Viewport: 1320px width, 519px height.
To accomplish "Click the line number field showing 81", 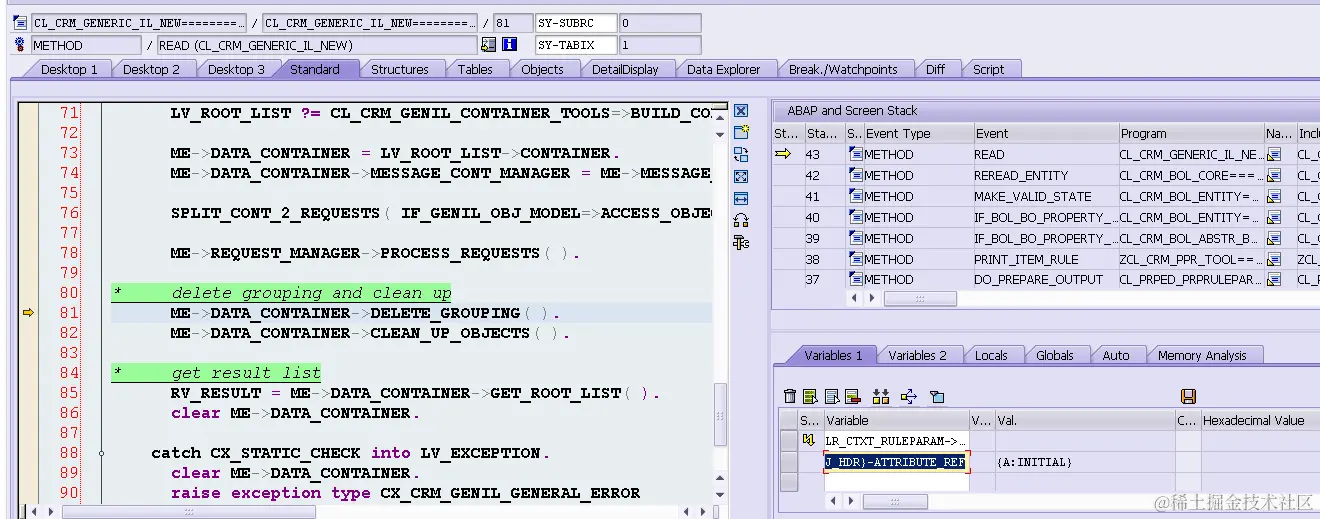I will coord(512,23).
